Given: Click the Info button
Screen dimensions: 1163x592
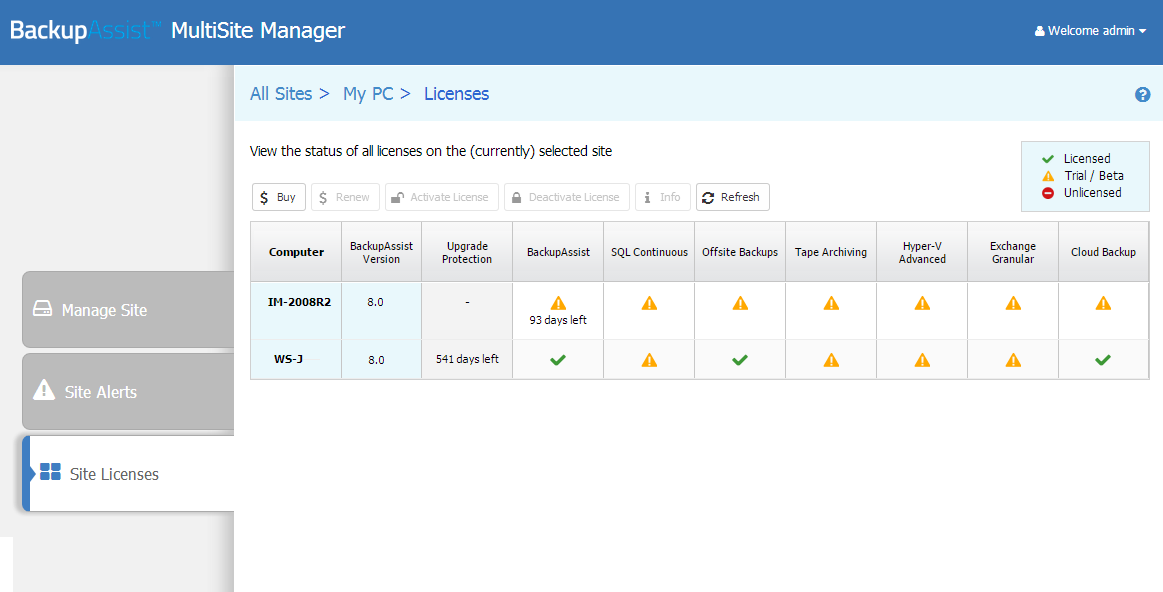Looking at the screenshot, I should pos(663,197).
